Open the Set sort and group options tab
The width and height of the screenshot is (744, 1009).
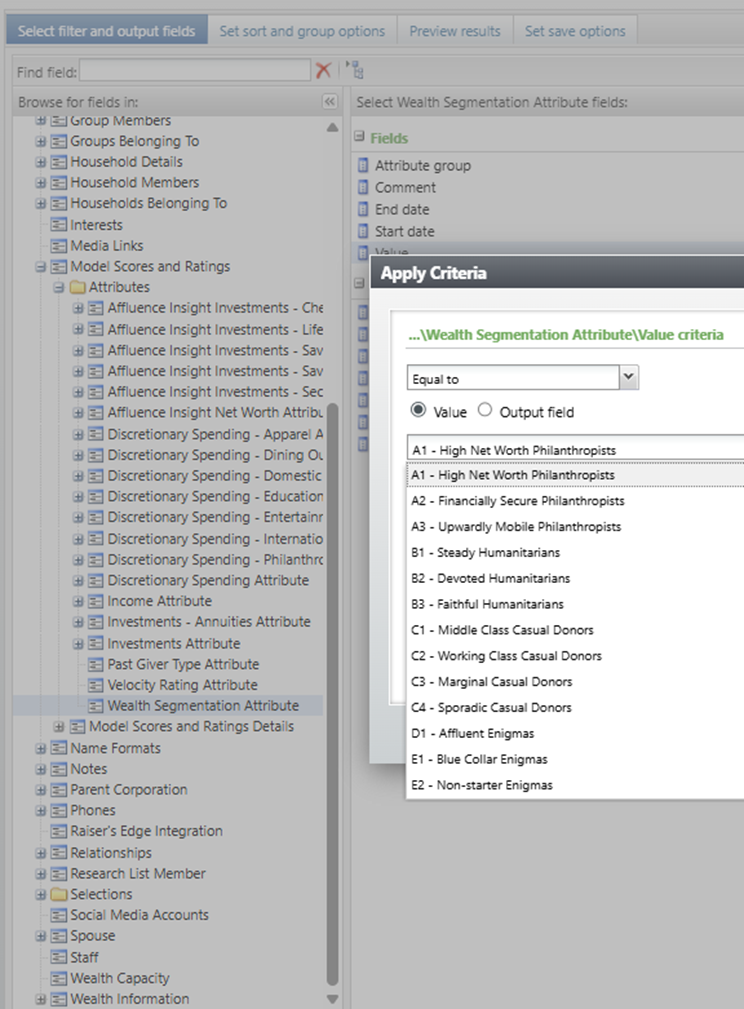pos(302,30)
